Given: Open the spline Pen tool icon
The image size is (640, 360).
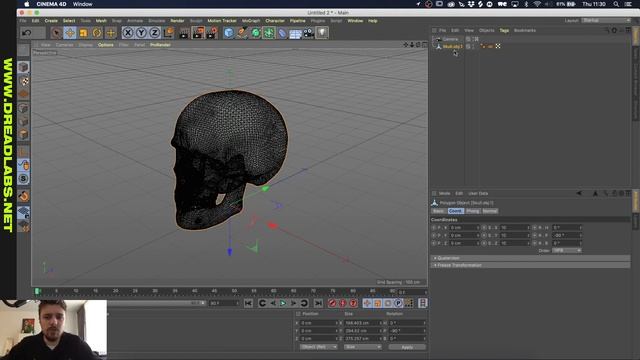Looking at the screenshot, I should coord(242,33).
